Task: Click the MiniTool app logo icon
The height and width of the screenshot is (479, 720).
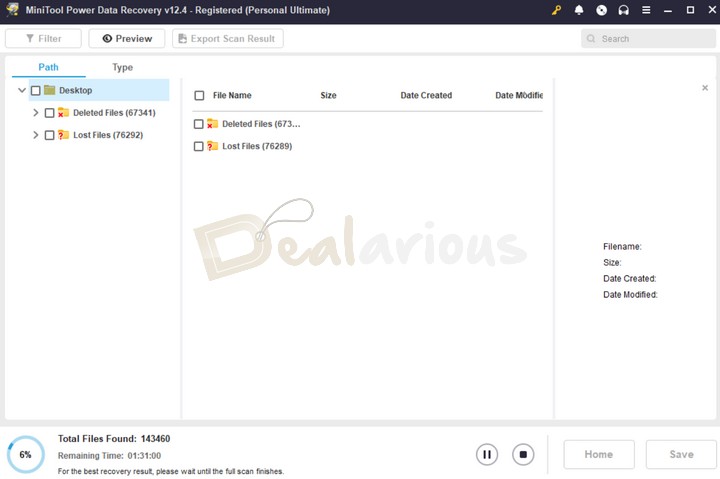Action: click(x=12, y=10)
